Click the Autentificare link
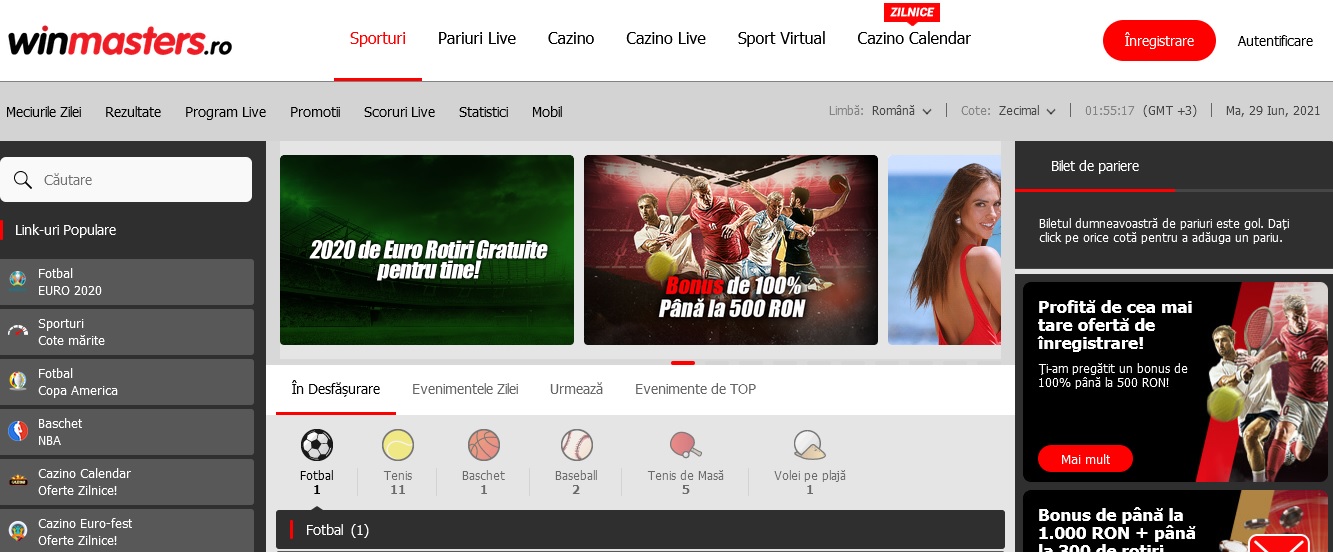This screenshot has width=1333, height=552. coord(1275,41)
